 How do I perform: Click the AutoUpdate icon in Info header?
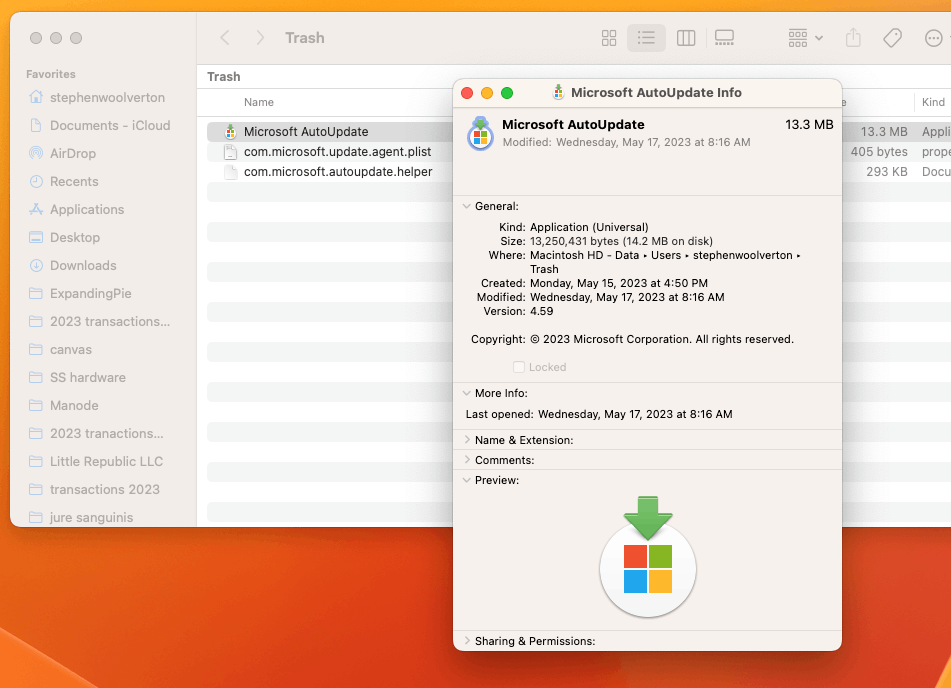click(x=480, y=133)
